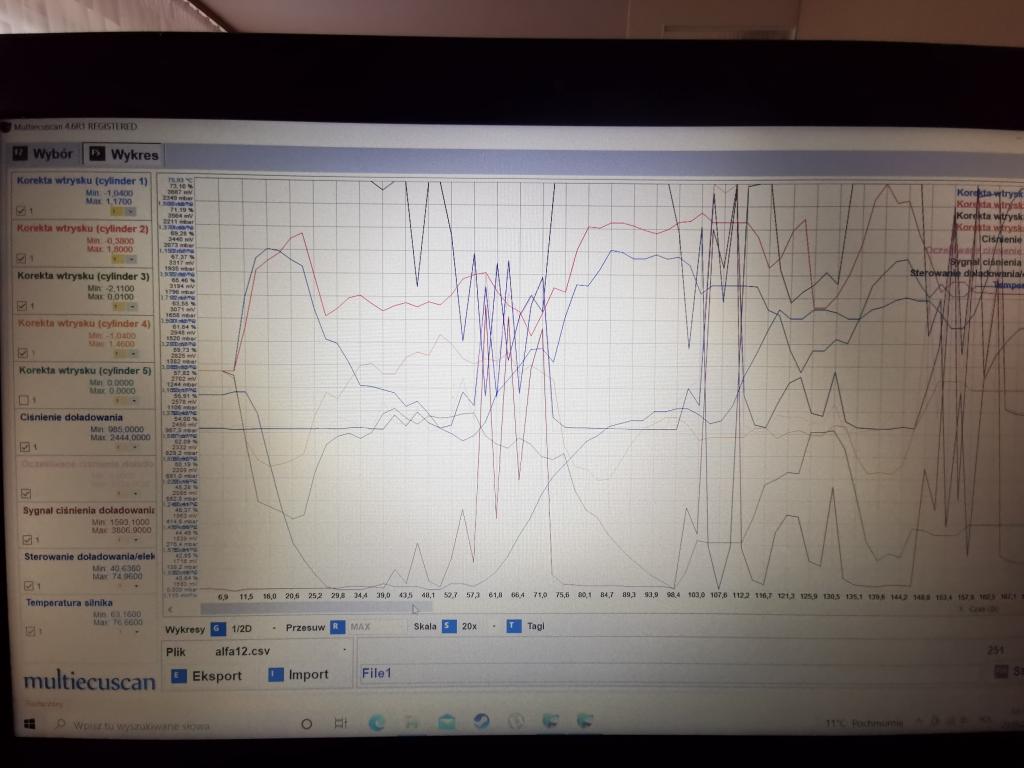
Task: Open the Skala 20x dropdown arrow
Action: click(494, 626)
